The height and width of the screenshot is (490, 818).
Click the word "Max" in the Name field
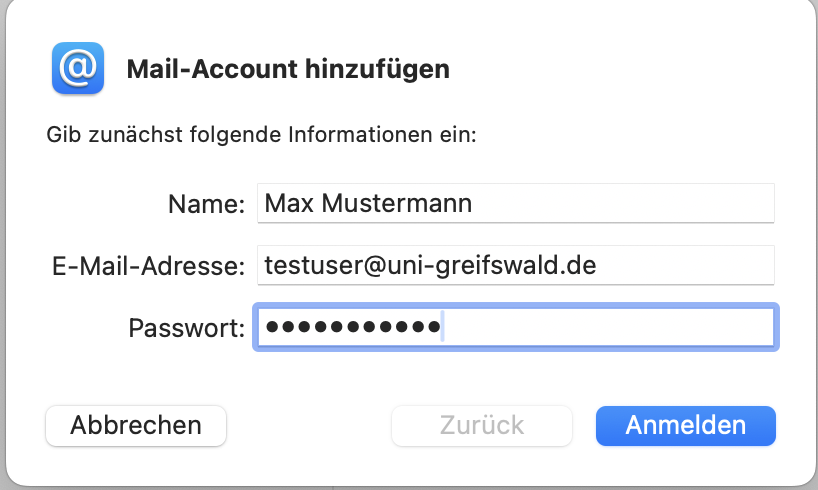(286, 204)
